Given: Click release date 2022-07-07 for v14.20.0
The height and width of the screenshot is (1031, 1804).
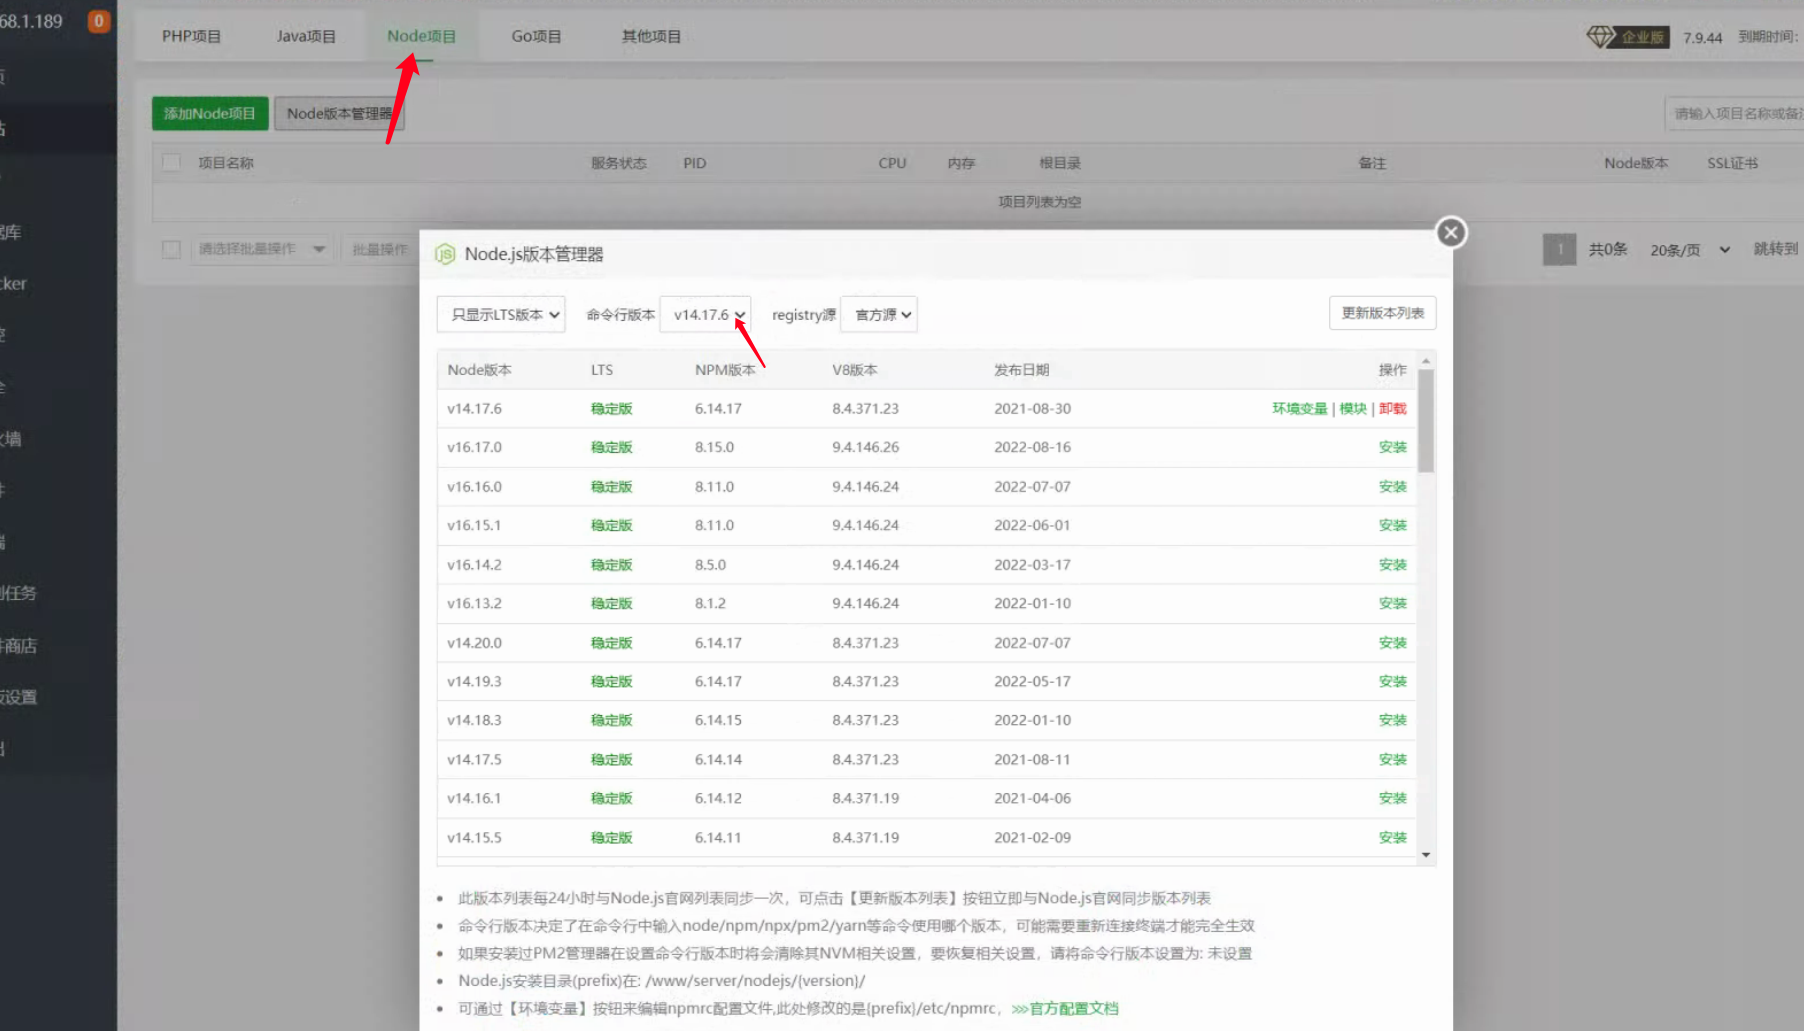Looking at the screenshot, I should [x=1032, y=643].
